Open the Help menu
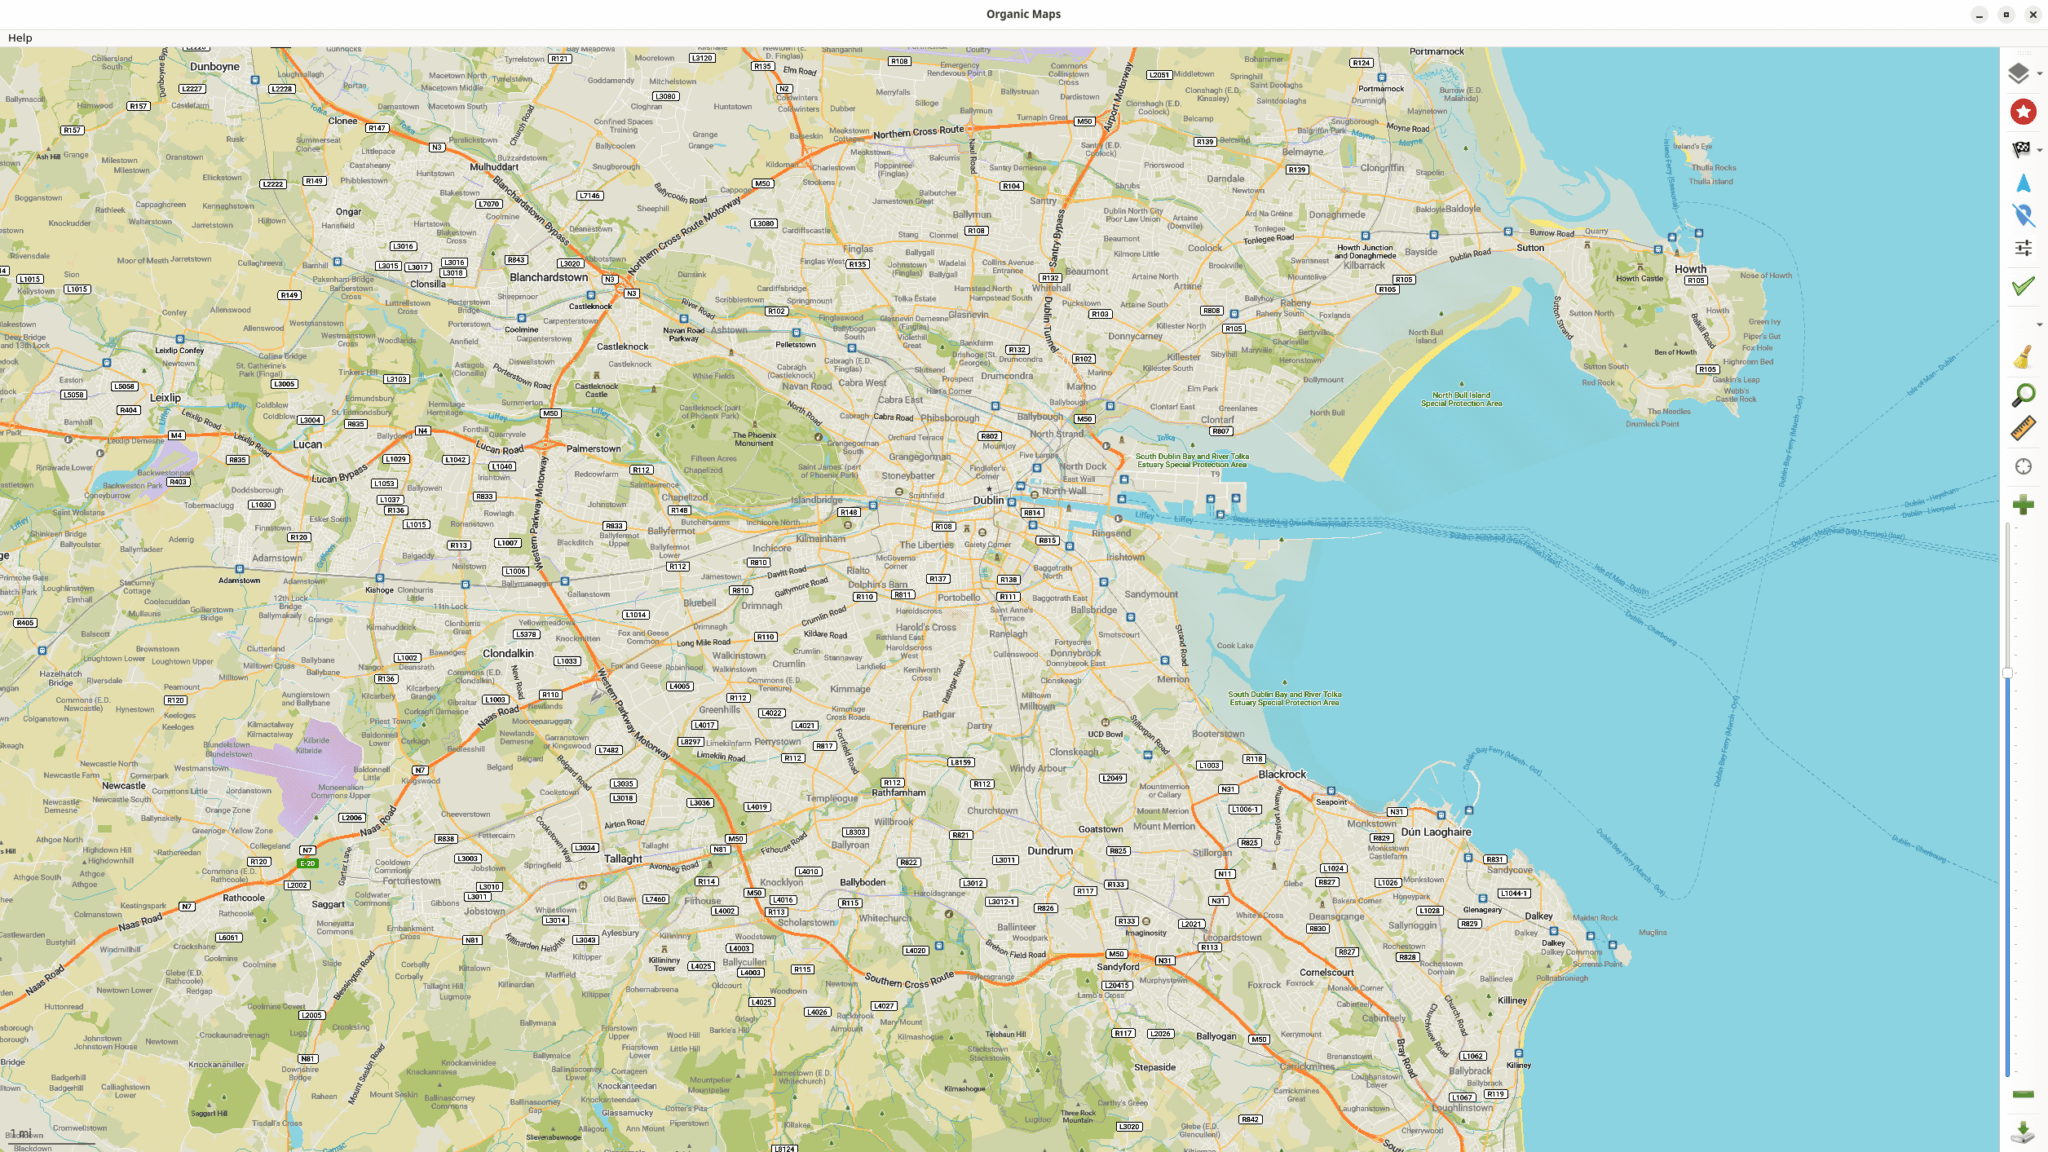Viewport: 2048px width, 1152px height. click(x=19, y=37)
